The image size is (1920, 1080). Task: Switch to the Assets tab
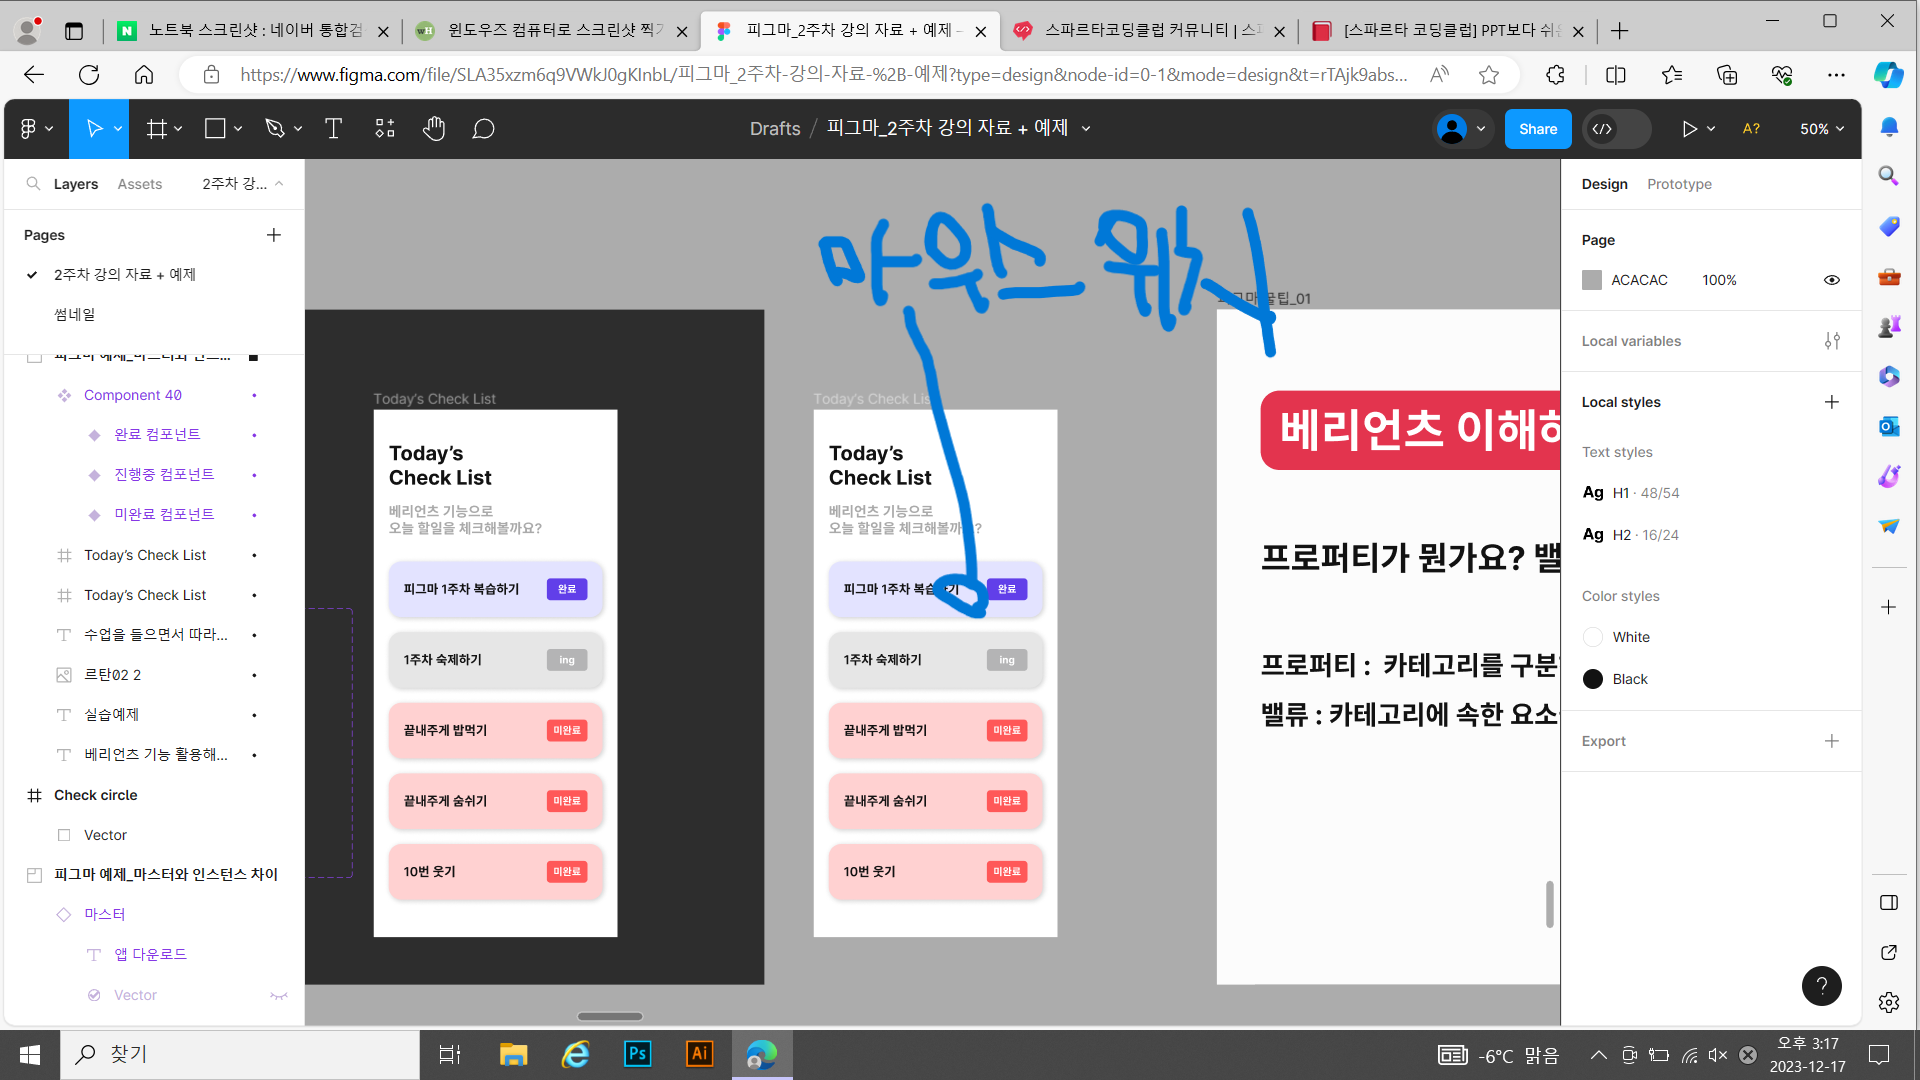coord(140,184)
